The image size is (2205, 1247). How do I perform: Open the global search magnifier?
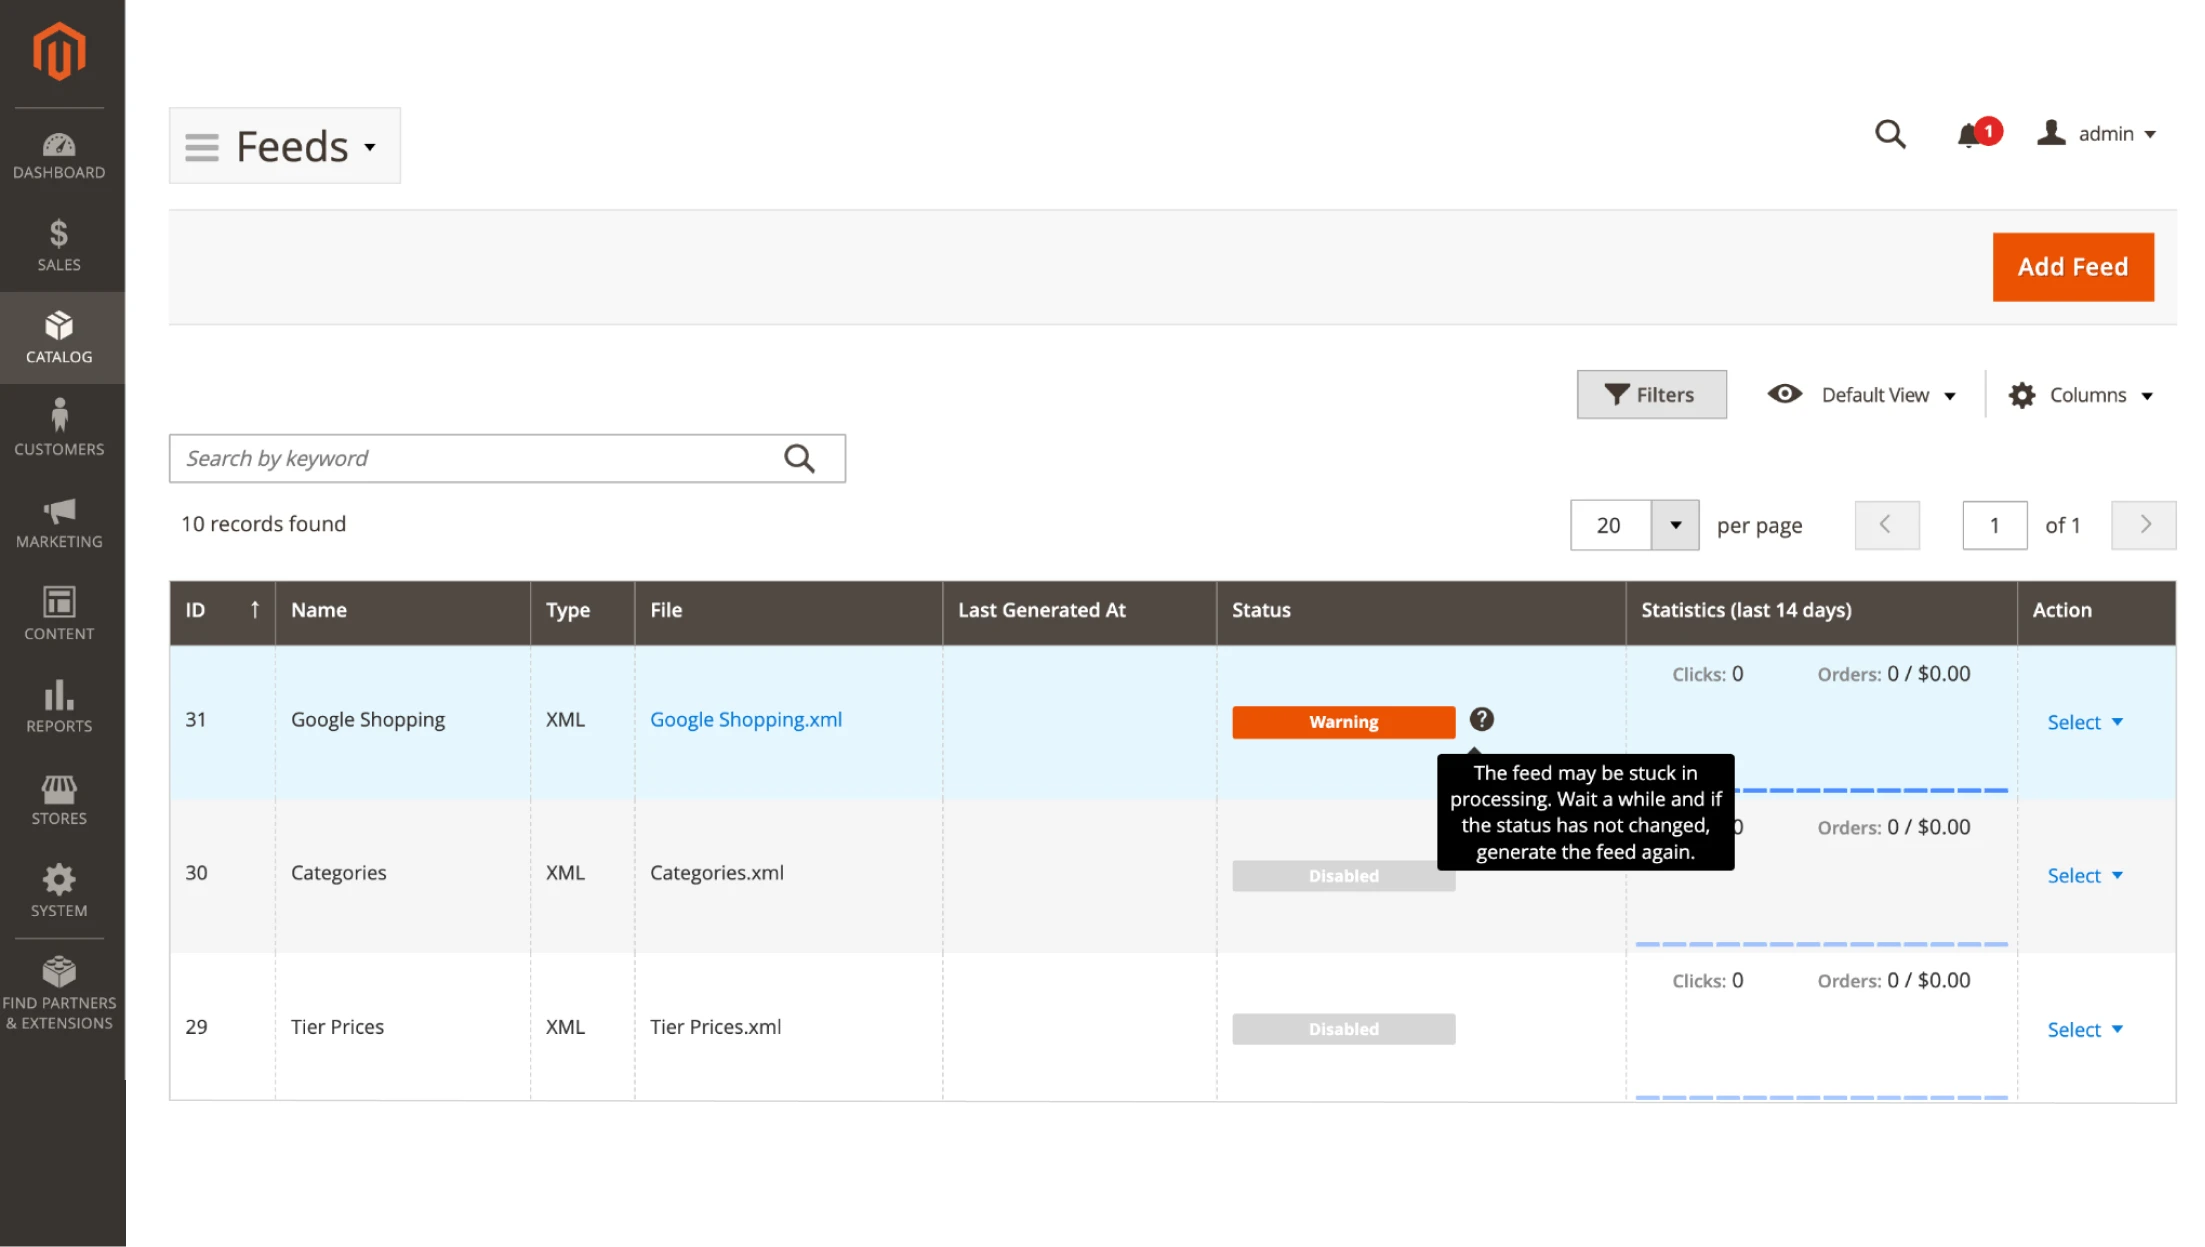(x=1890, y=134)
